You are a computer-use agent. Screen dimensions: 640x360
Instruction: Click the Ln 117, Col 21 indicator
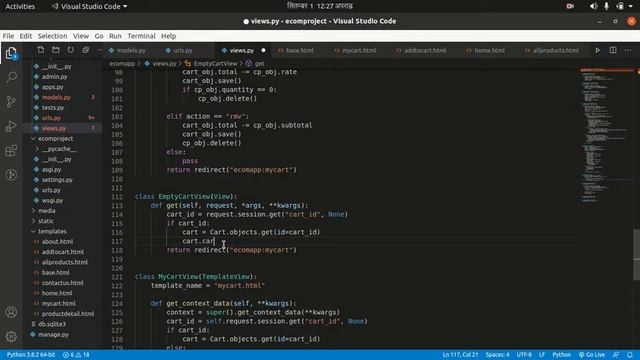pos(460,355)
